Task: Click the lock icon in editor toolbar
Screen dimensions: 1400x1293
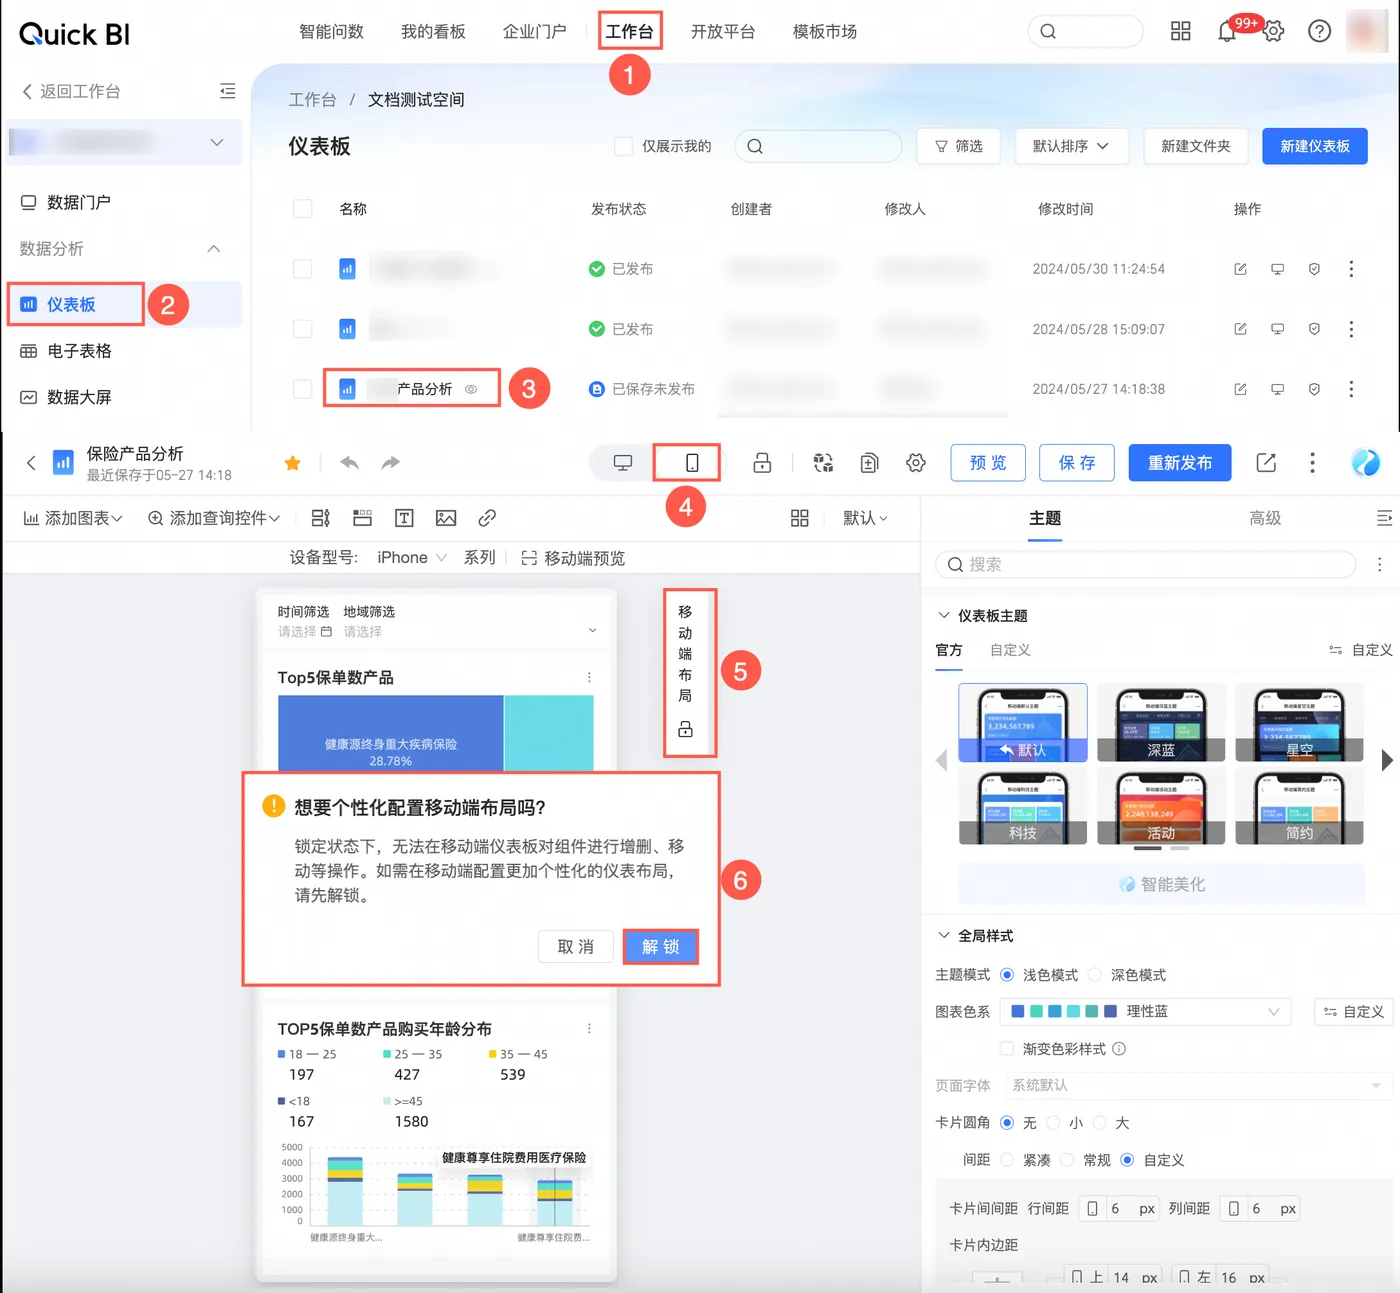Action: click(x=762, y=463)
